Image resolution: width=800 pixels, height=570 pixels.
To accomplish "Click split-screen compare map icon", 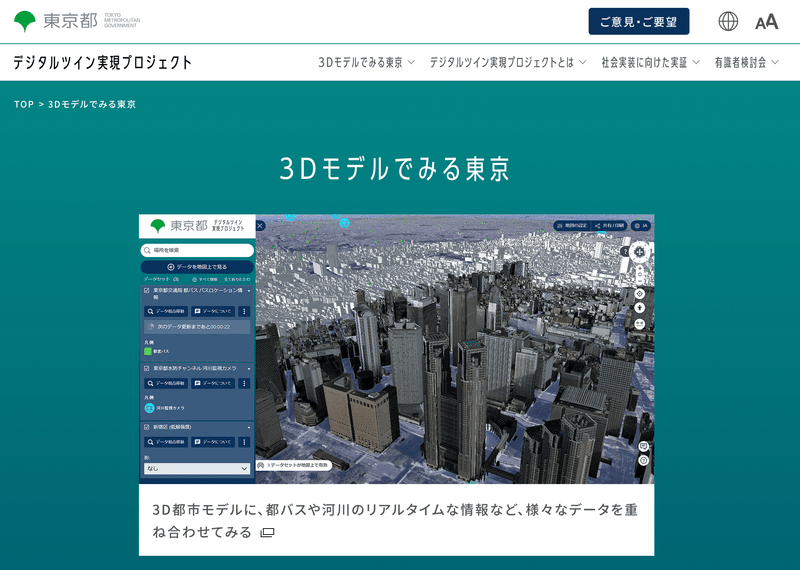I will 639,324.
